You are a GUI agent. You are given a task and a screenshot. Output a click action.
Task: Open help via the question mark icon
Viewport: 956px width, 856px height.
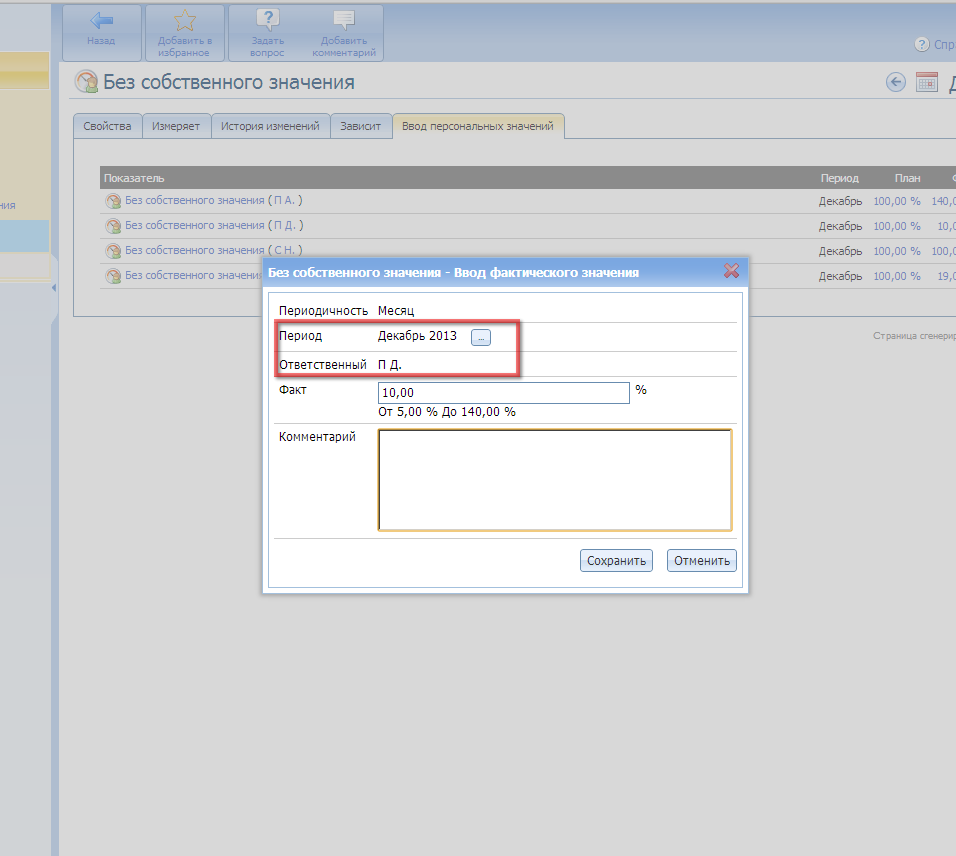click(x=922, y=45)
